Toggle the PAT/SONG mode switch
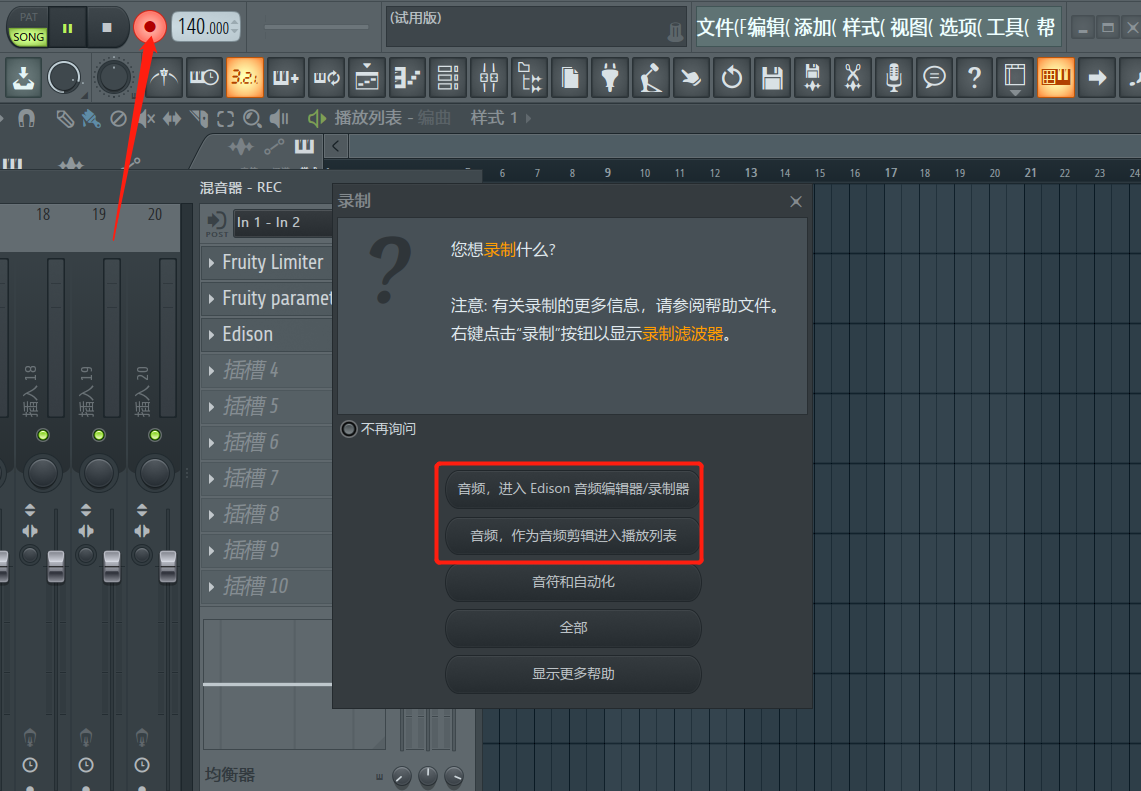Screen dimensions: 1141x791 [x=28, y=28]
